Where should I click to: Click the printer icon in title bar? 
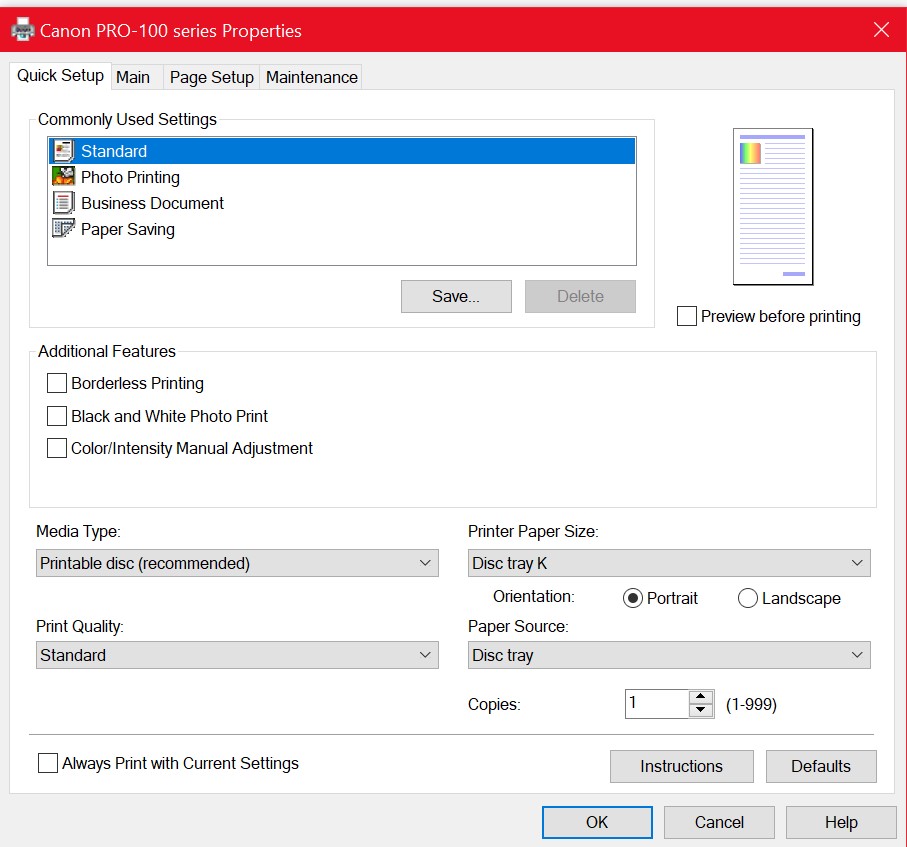pyautogui.click(x=22, y=30)
